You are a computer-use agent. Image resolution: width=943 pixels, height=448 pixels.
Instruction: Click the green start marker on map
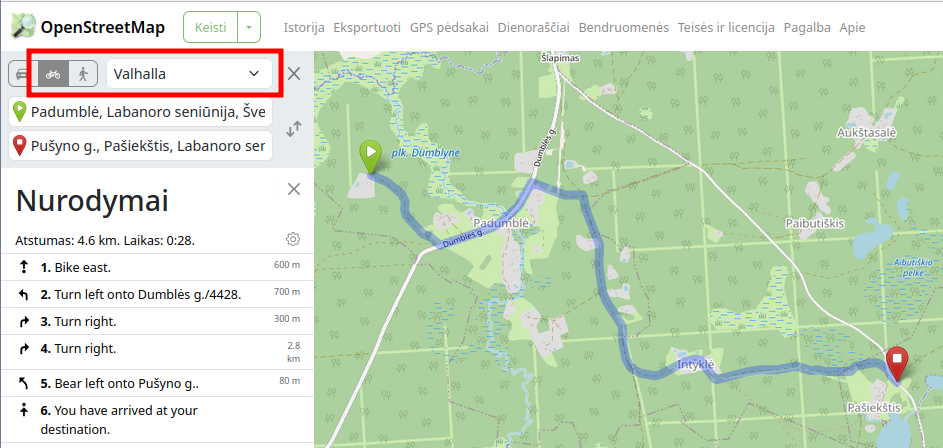tap(370, 156)
